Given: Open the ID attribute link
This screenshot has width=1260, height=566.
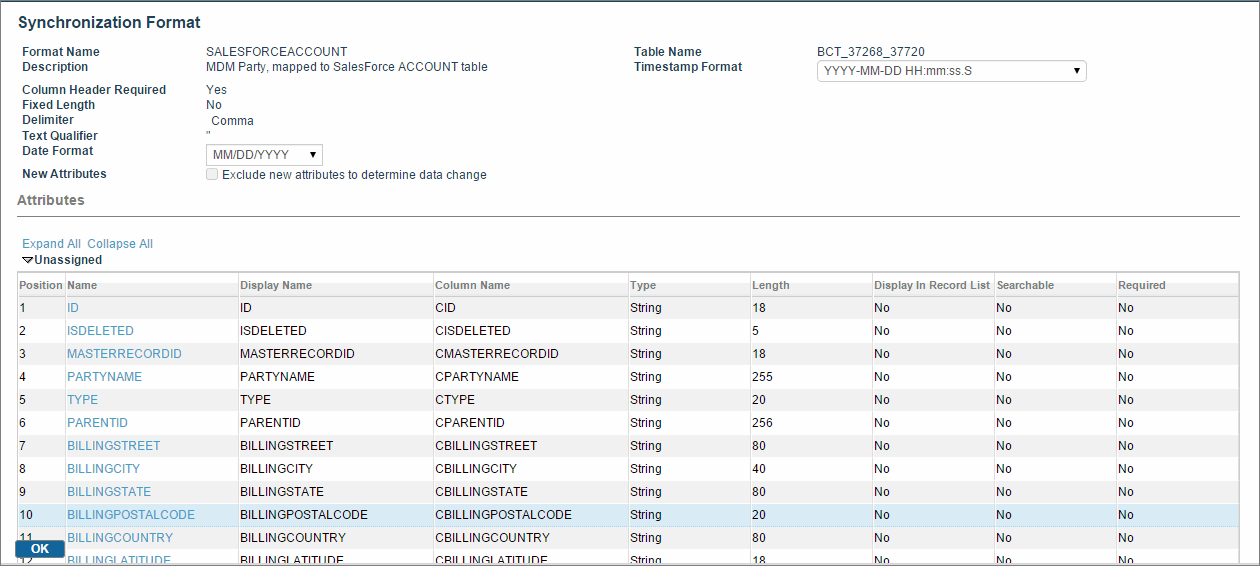Looking at the screenshot, I should 72,308.
